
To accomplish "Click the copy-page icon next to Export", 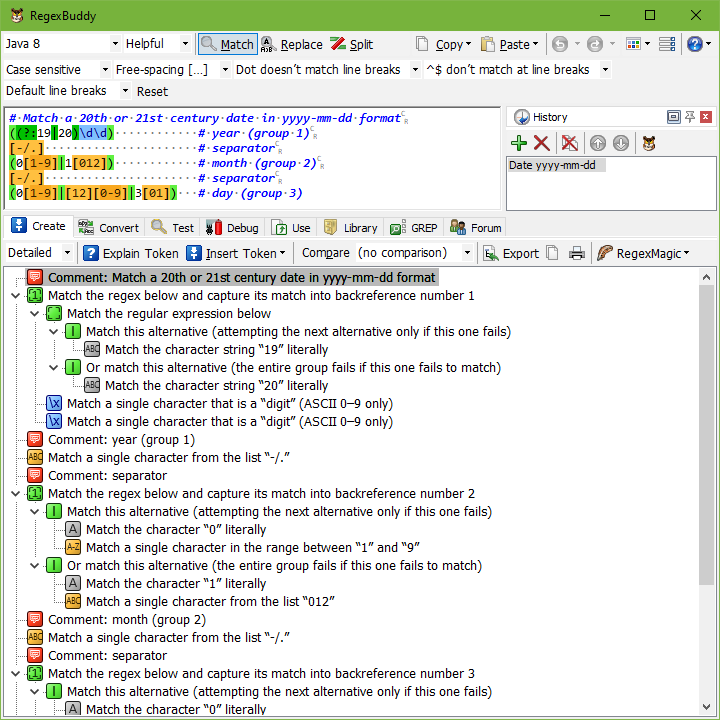I will point(552,253).
